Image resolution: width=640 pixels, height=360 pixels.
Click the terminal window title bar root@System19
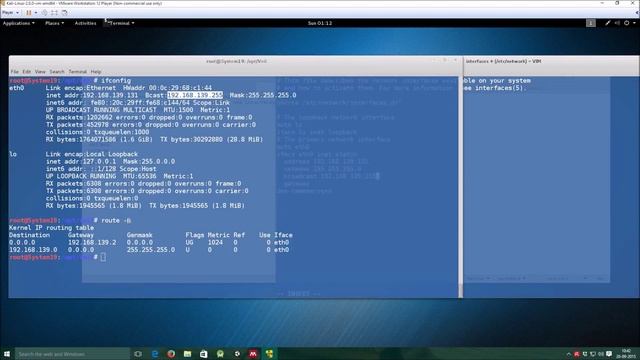[x=236, y=61]
